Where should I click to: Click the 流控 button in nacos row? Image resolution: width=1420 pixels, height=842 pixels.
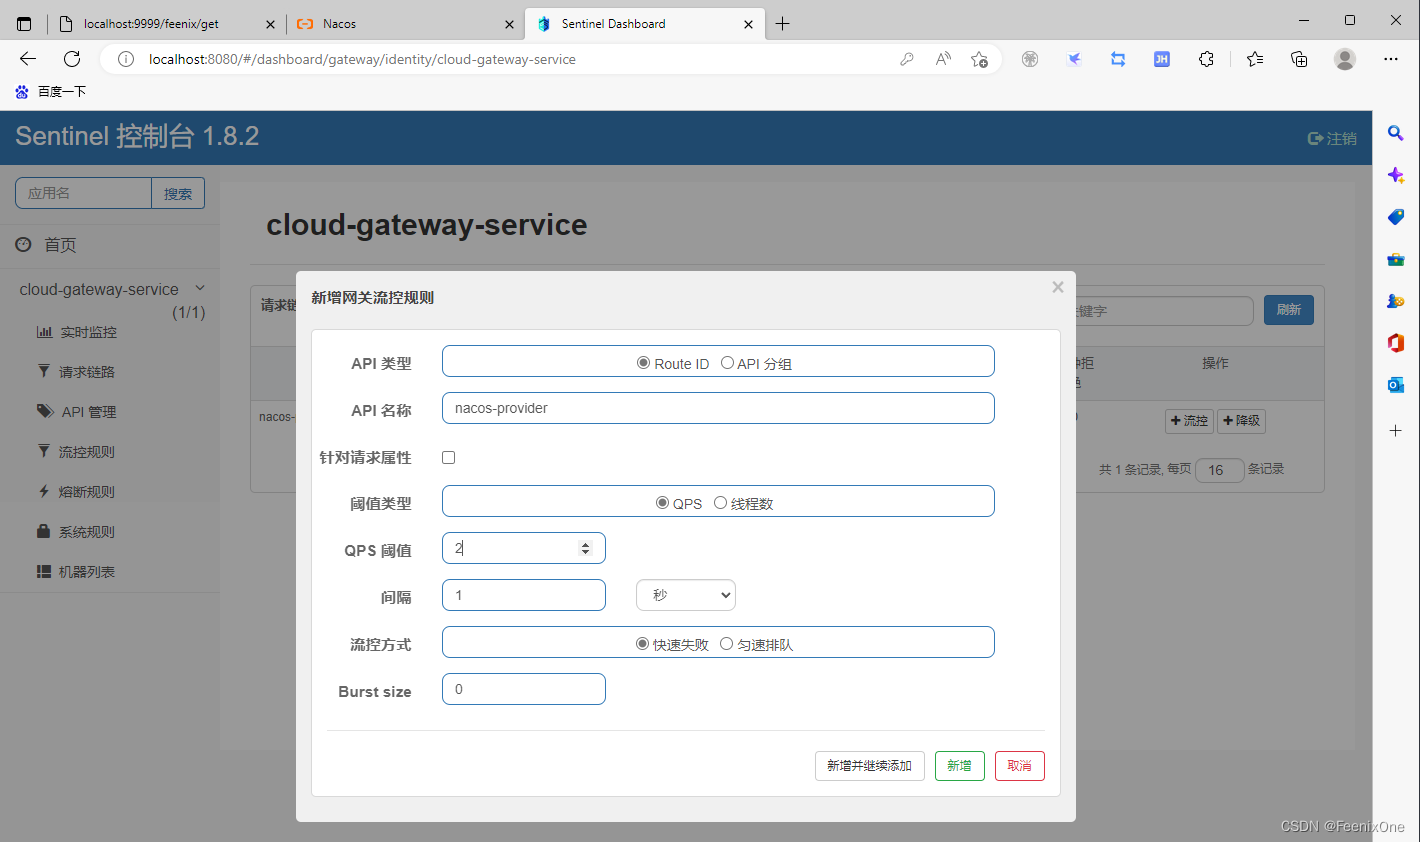1189,421
